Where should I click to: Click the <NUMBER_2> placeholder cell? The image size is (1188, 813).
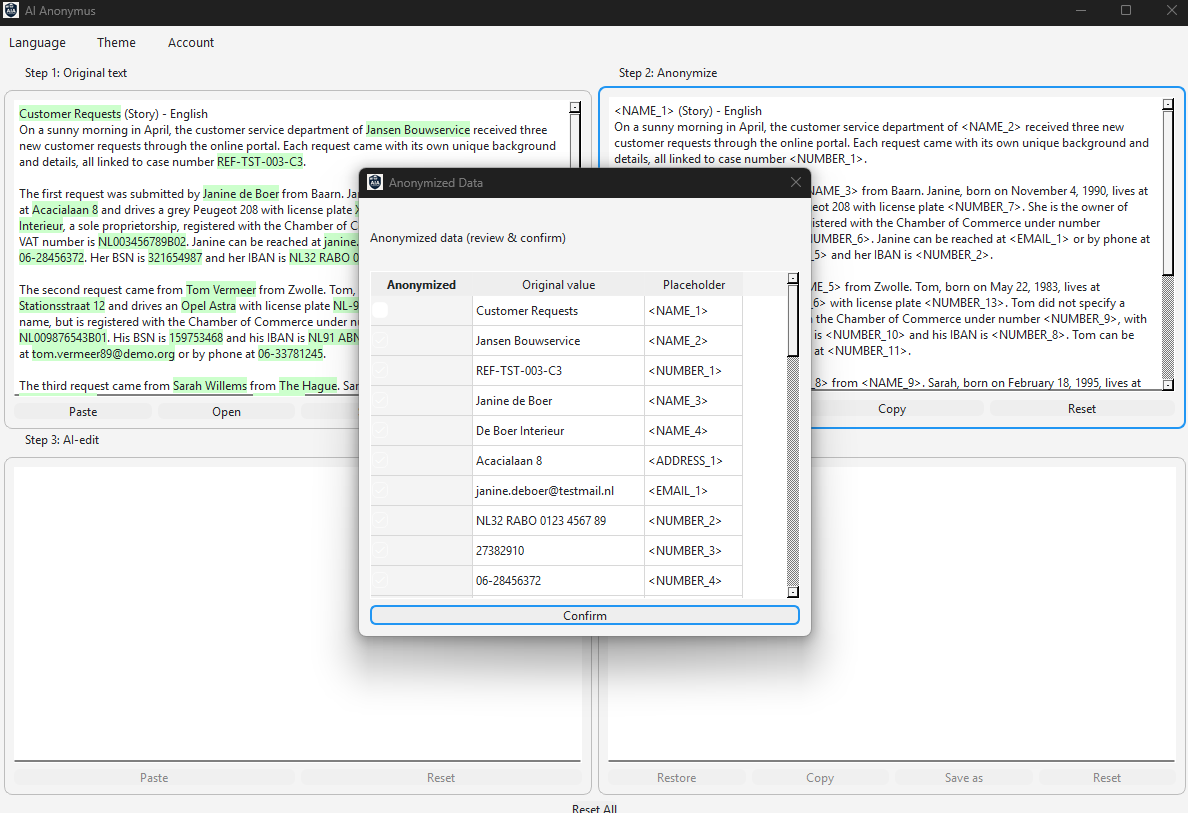click(x=693, y=521)
